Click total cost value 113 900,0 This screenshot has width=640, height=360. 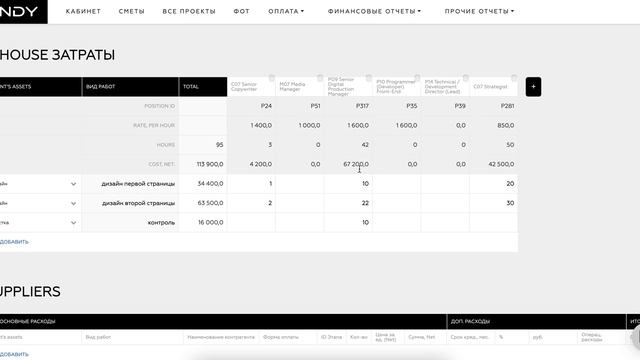click(x=210, y=164)
